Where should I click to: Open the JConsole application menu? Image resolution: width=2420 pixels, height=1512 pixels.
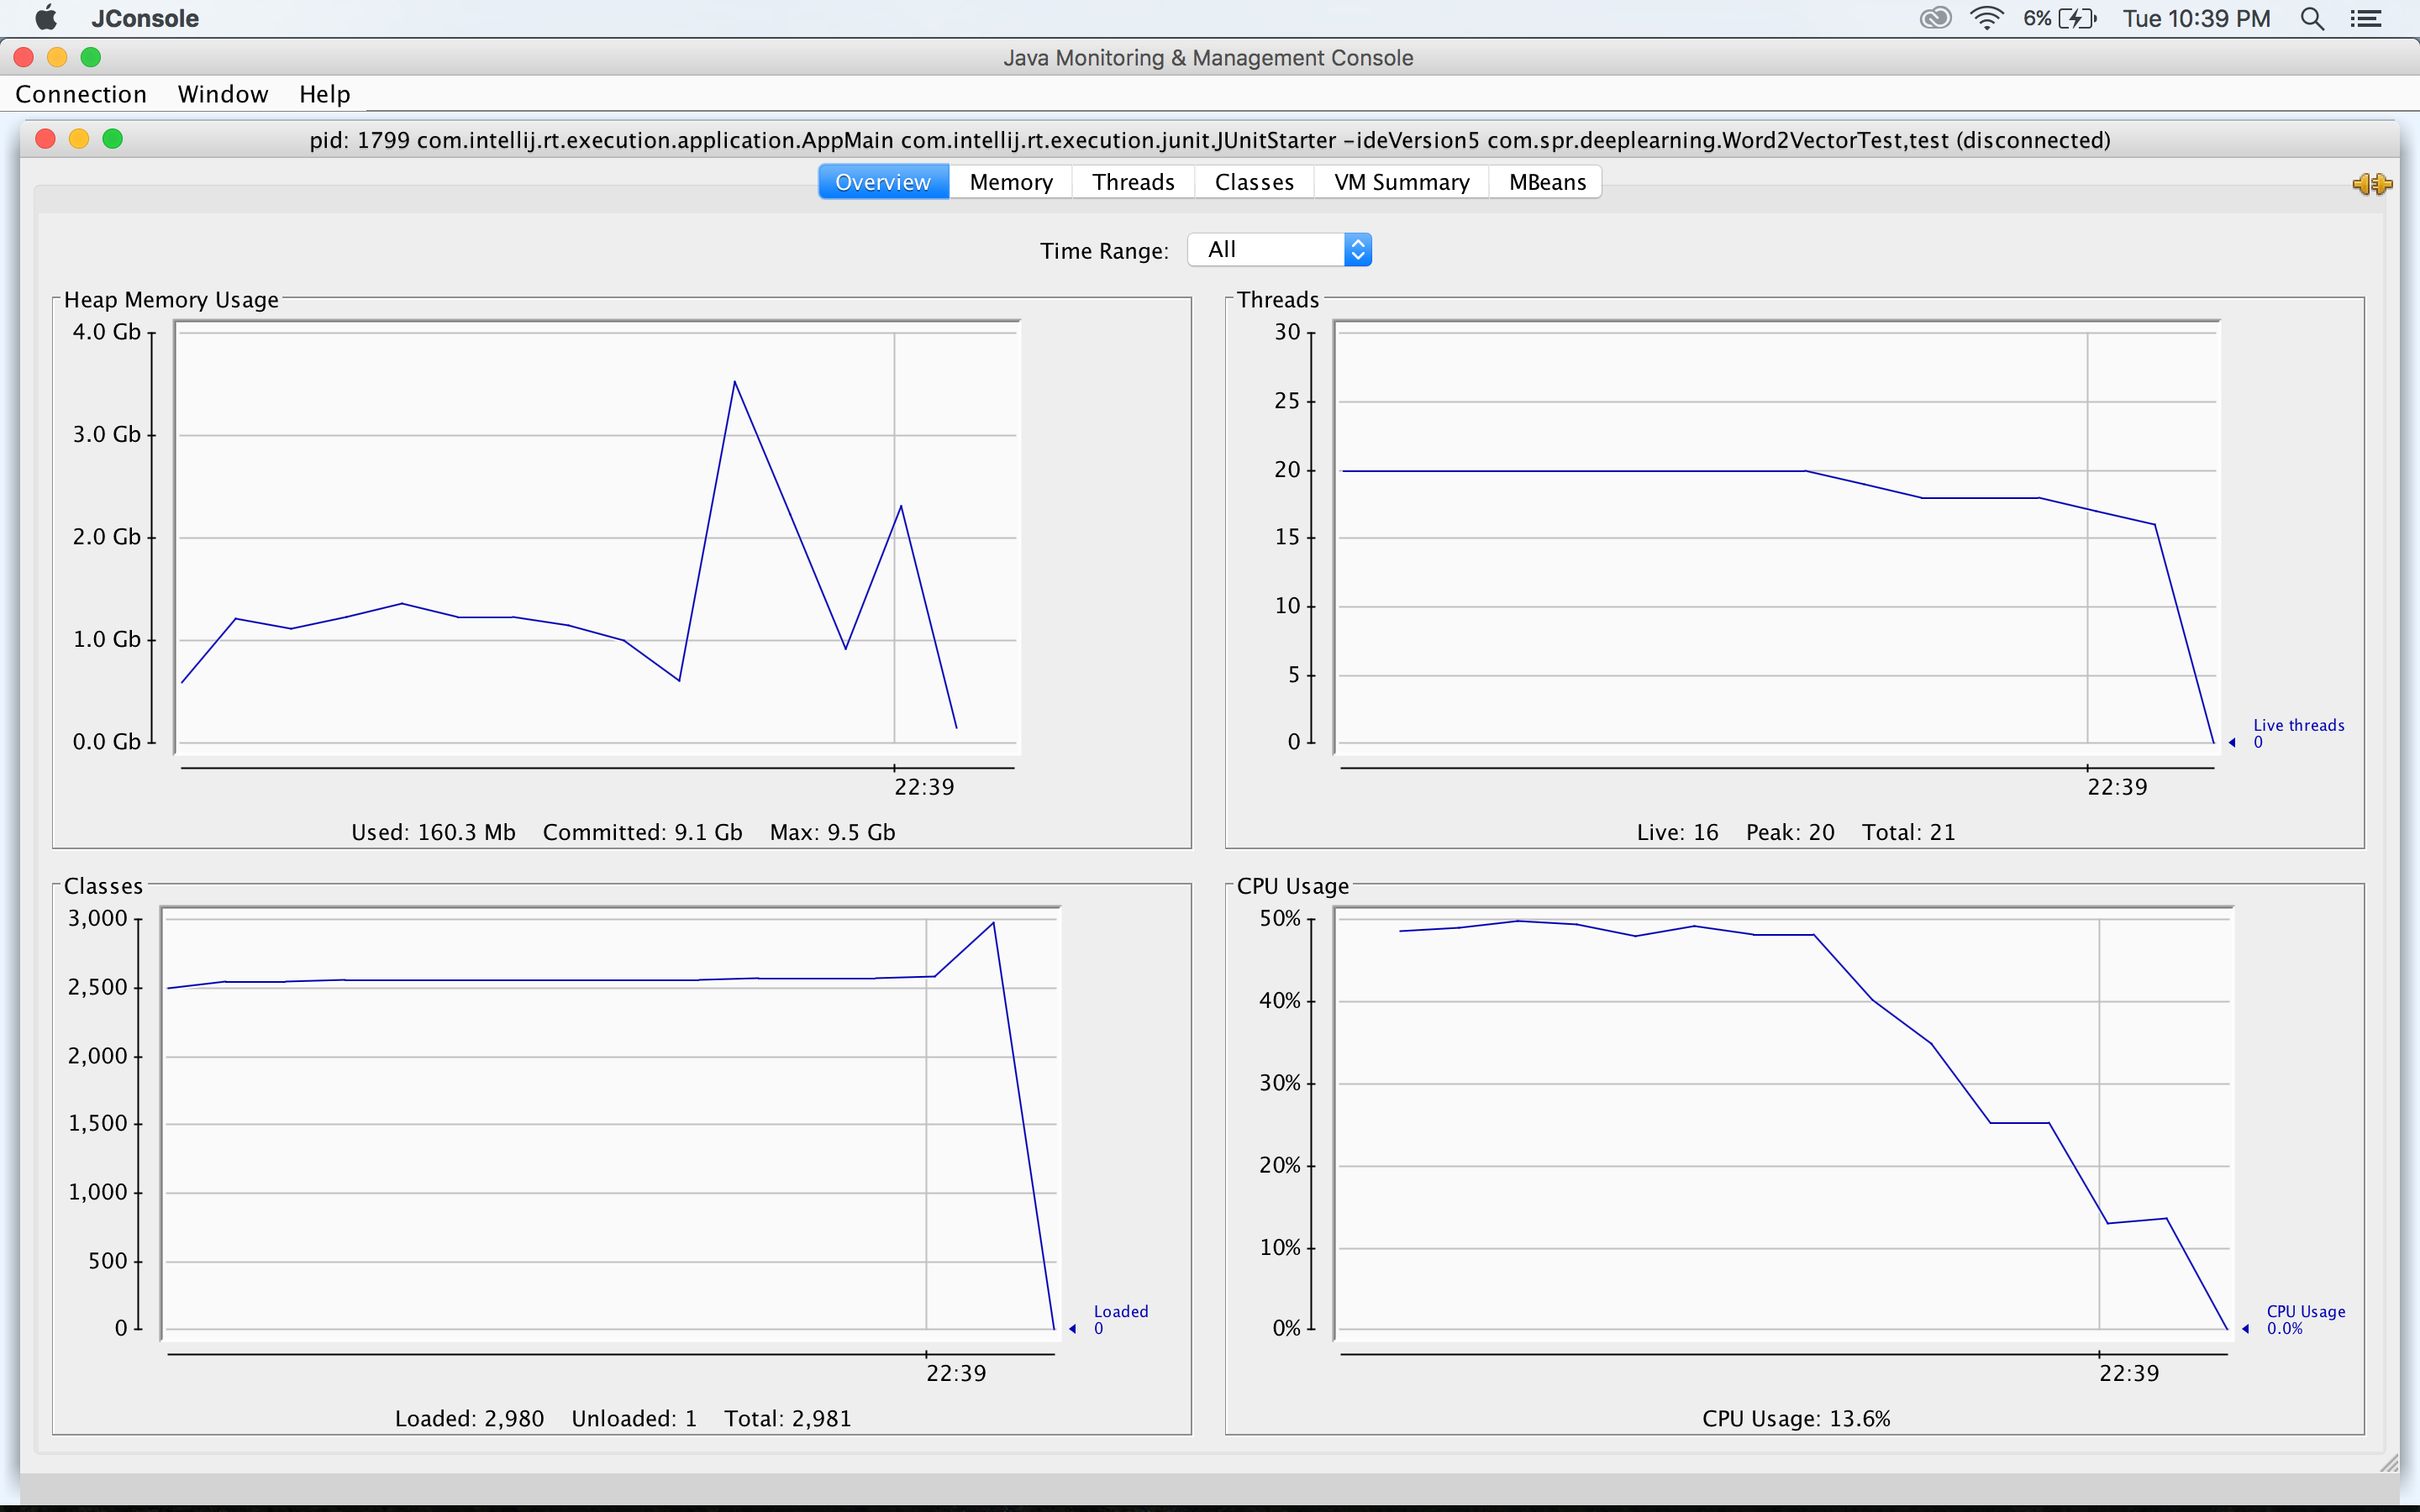pyautogui.click(x=145, y=18)
